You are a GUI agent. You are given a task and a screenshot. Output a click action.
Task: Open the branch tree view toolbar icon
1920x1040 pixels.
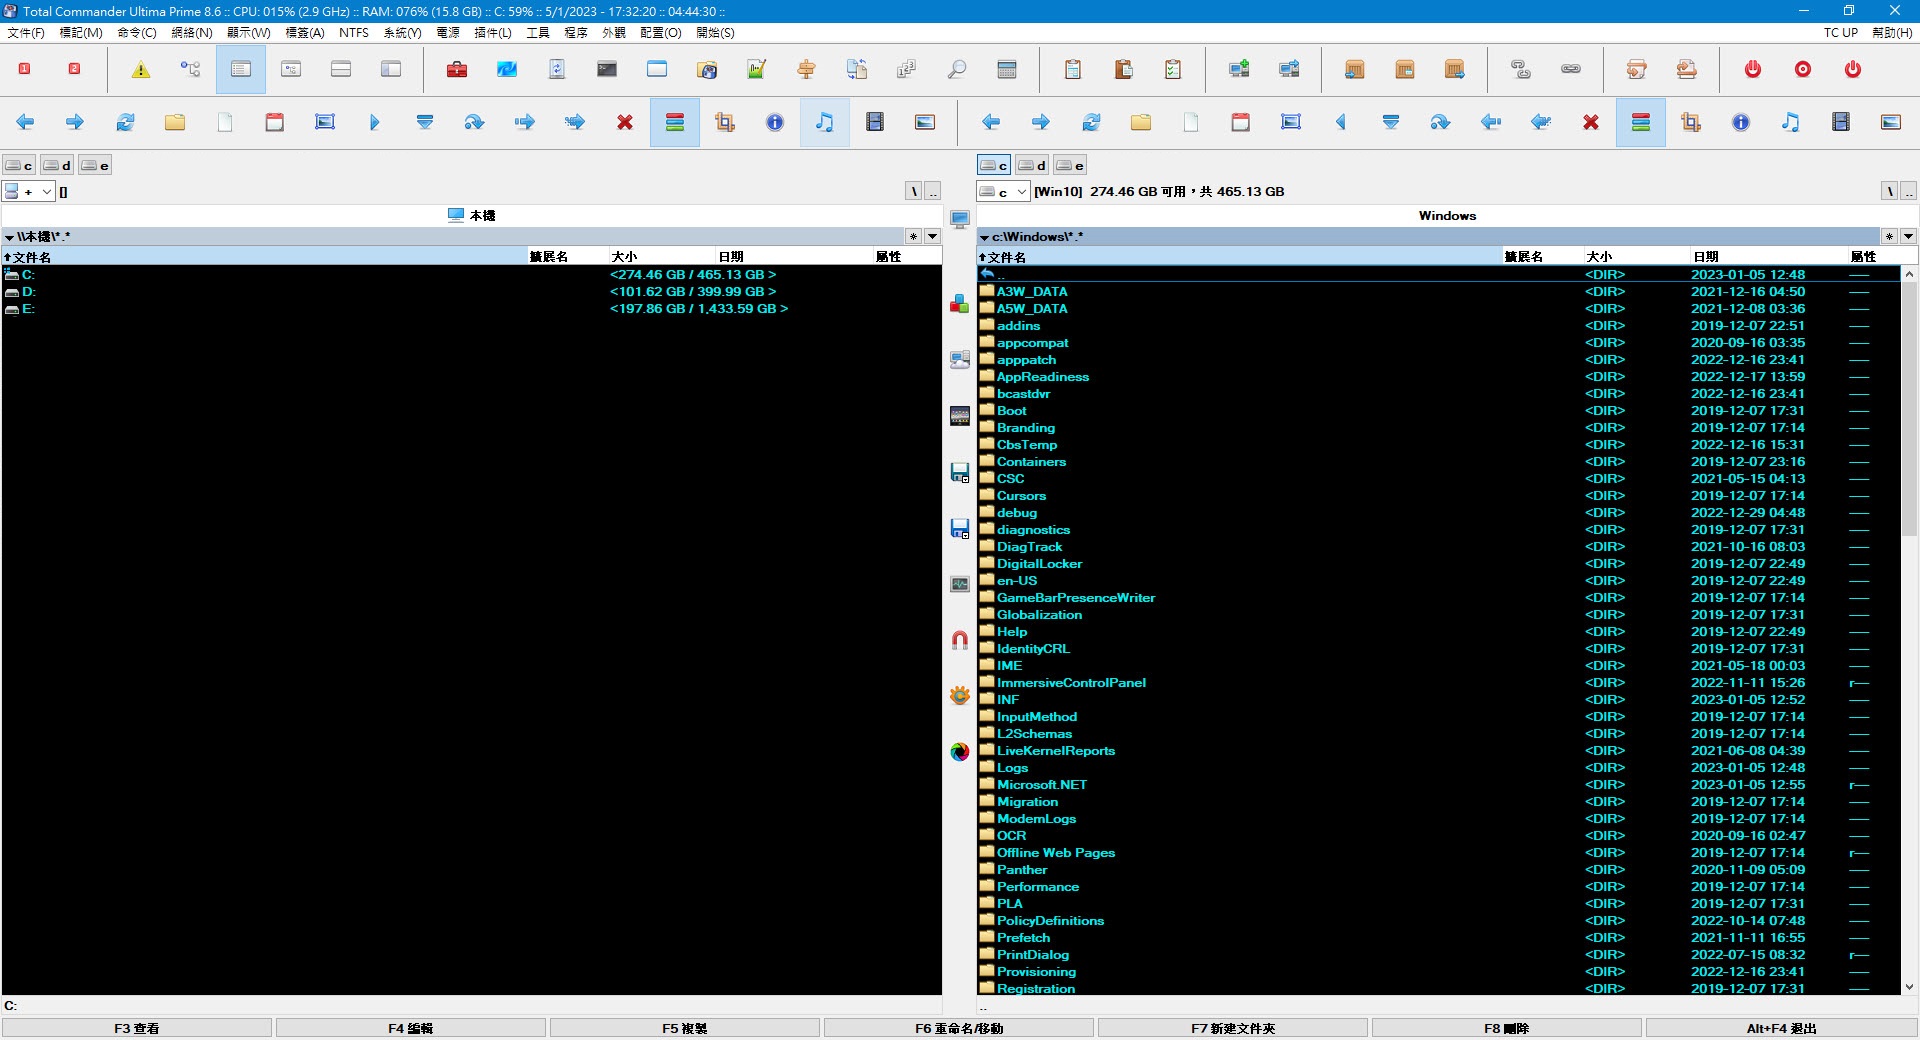pos(191,69)
